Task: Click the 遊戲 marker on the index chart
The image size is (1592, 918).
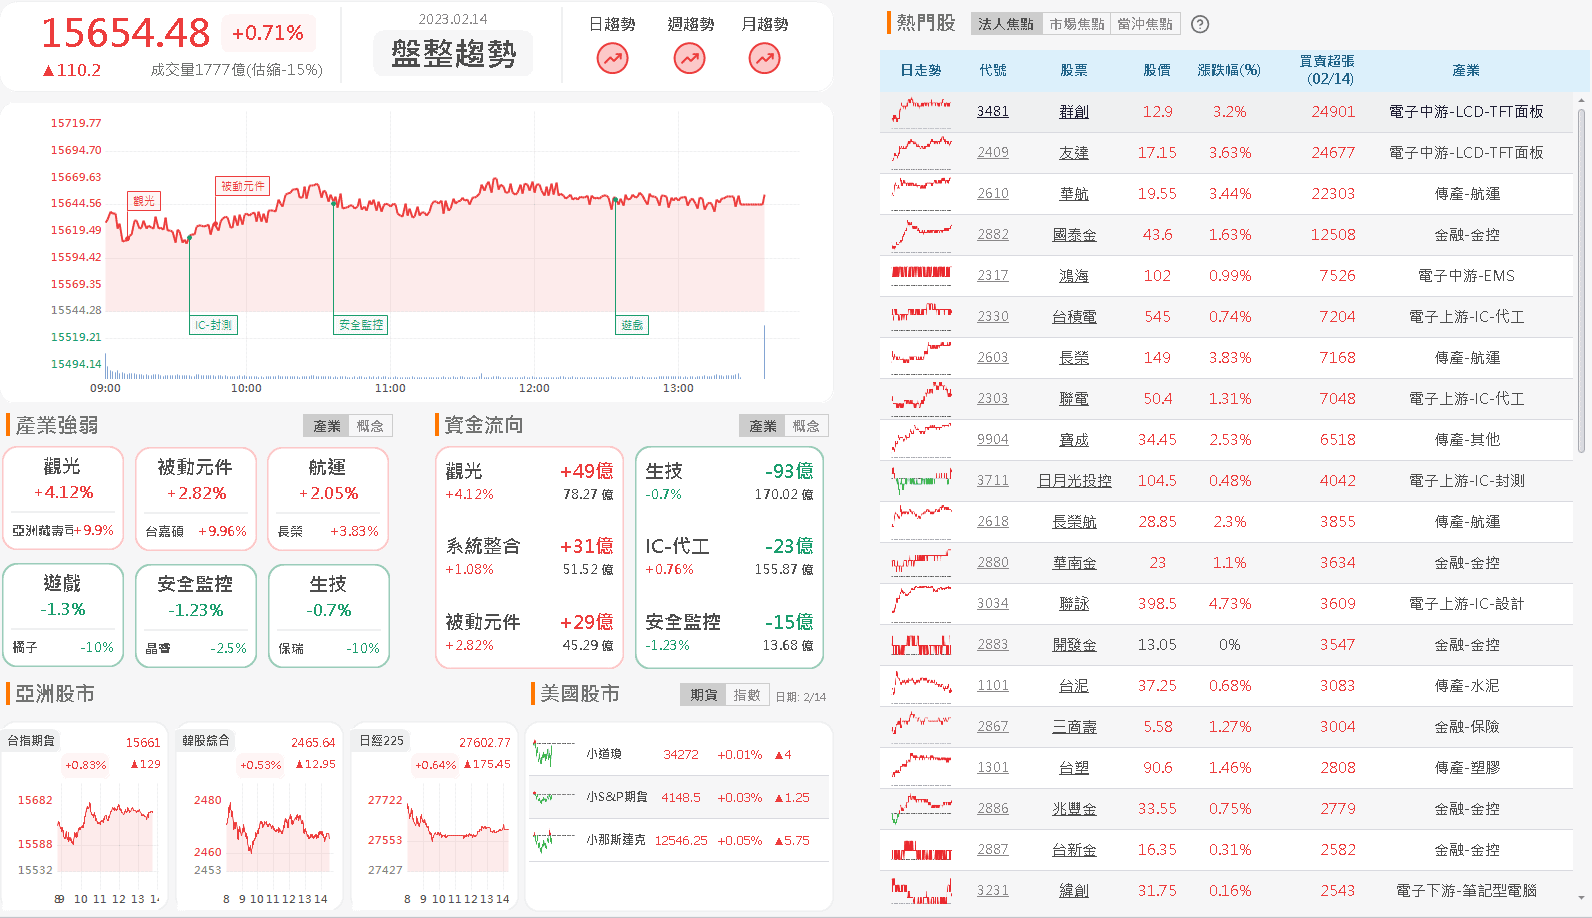Action: click(632, 325)
